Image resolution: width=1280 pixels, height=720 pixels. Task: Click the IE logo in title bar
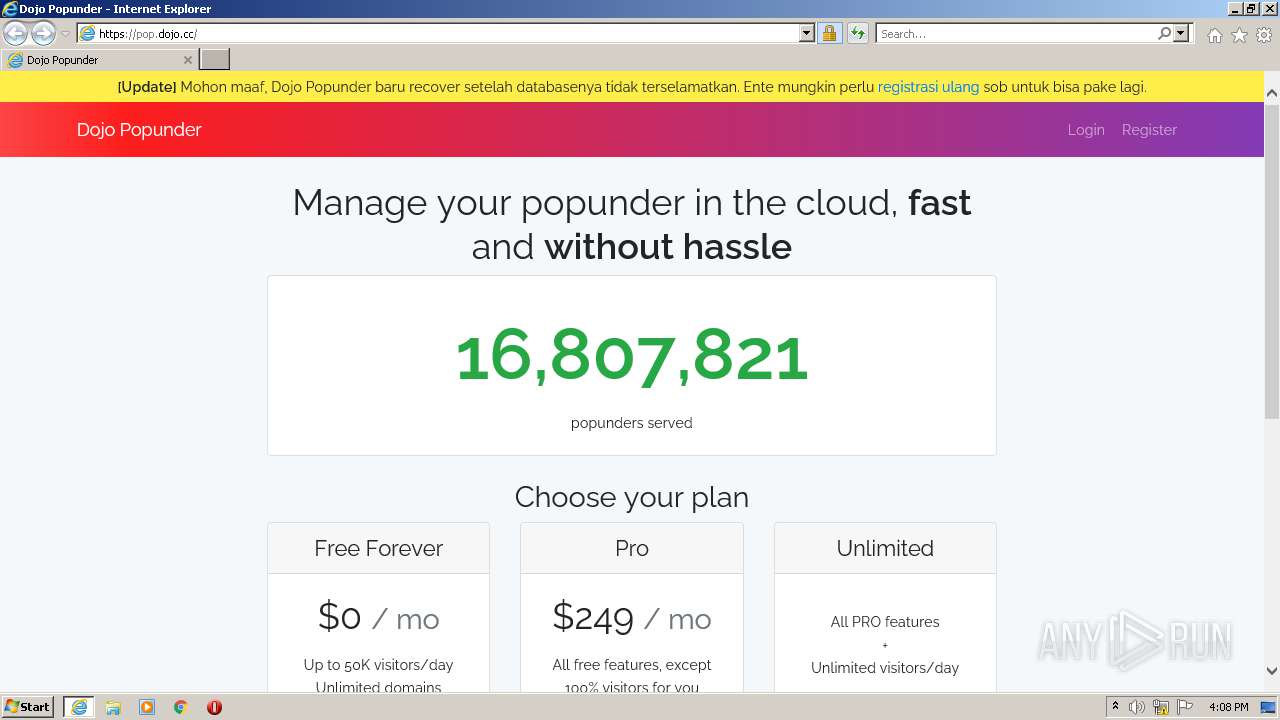10,9
